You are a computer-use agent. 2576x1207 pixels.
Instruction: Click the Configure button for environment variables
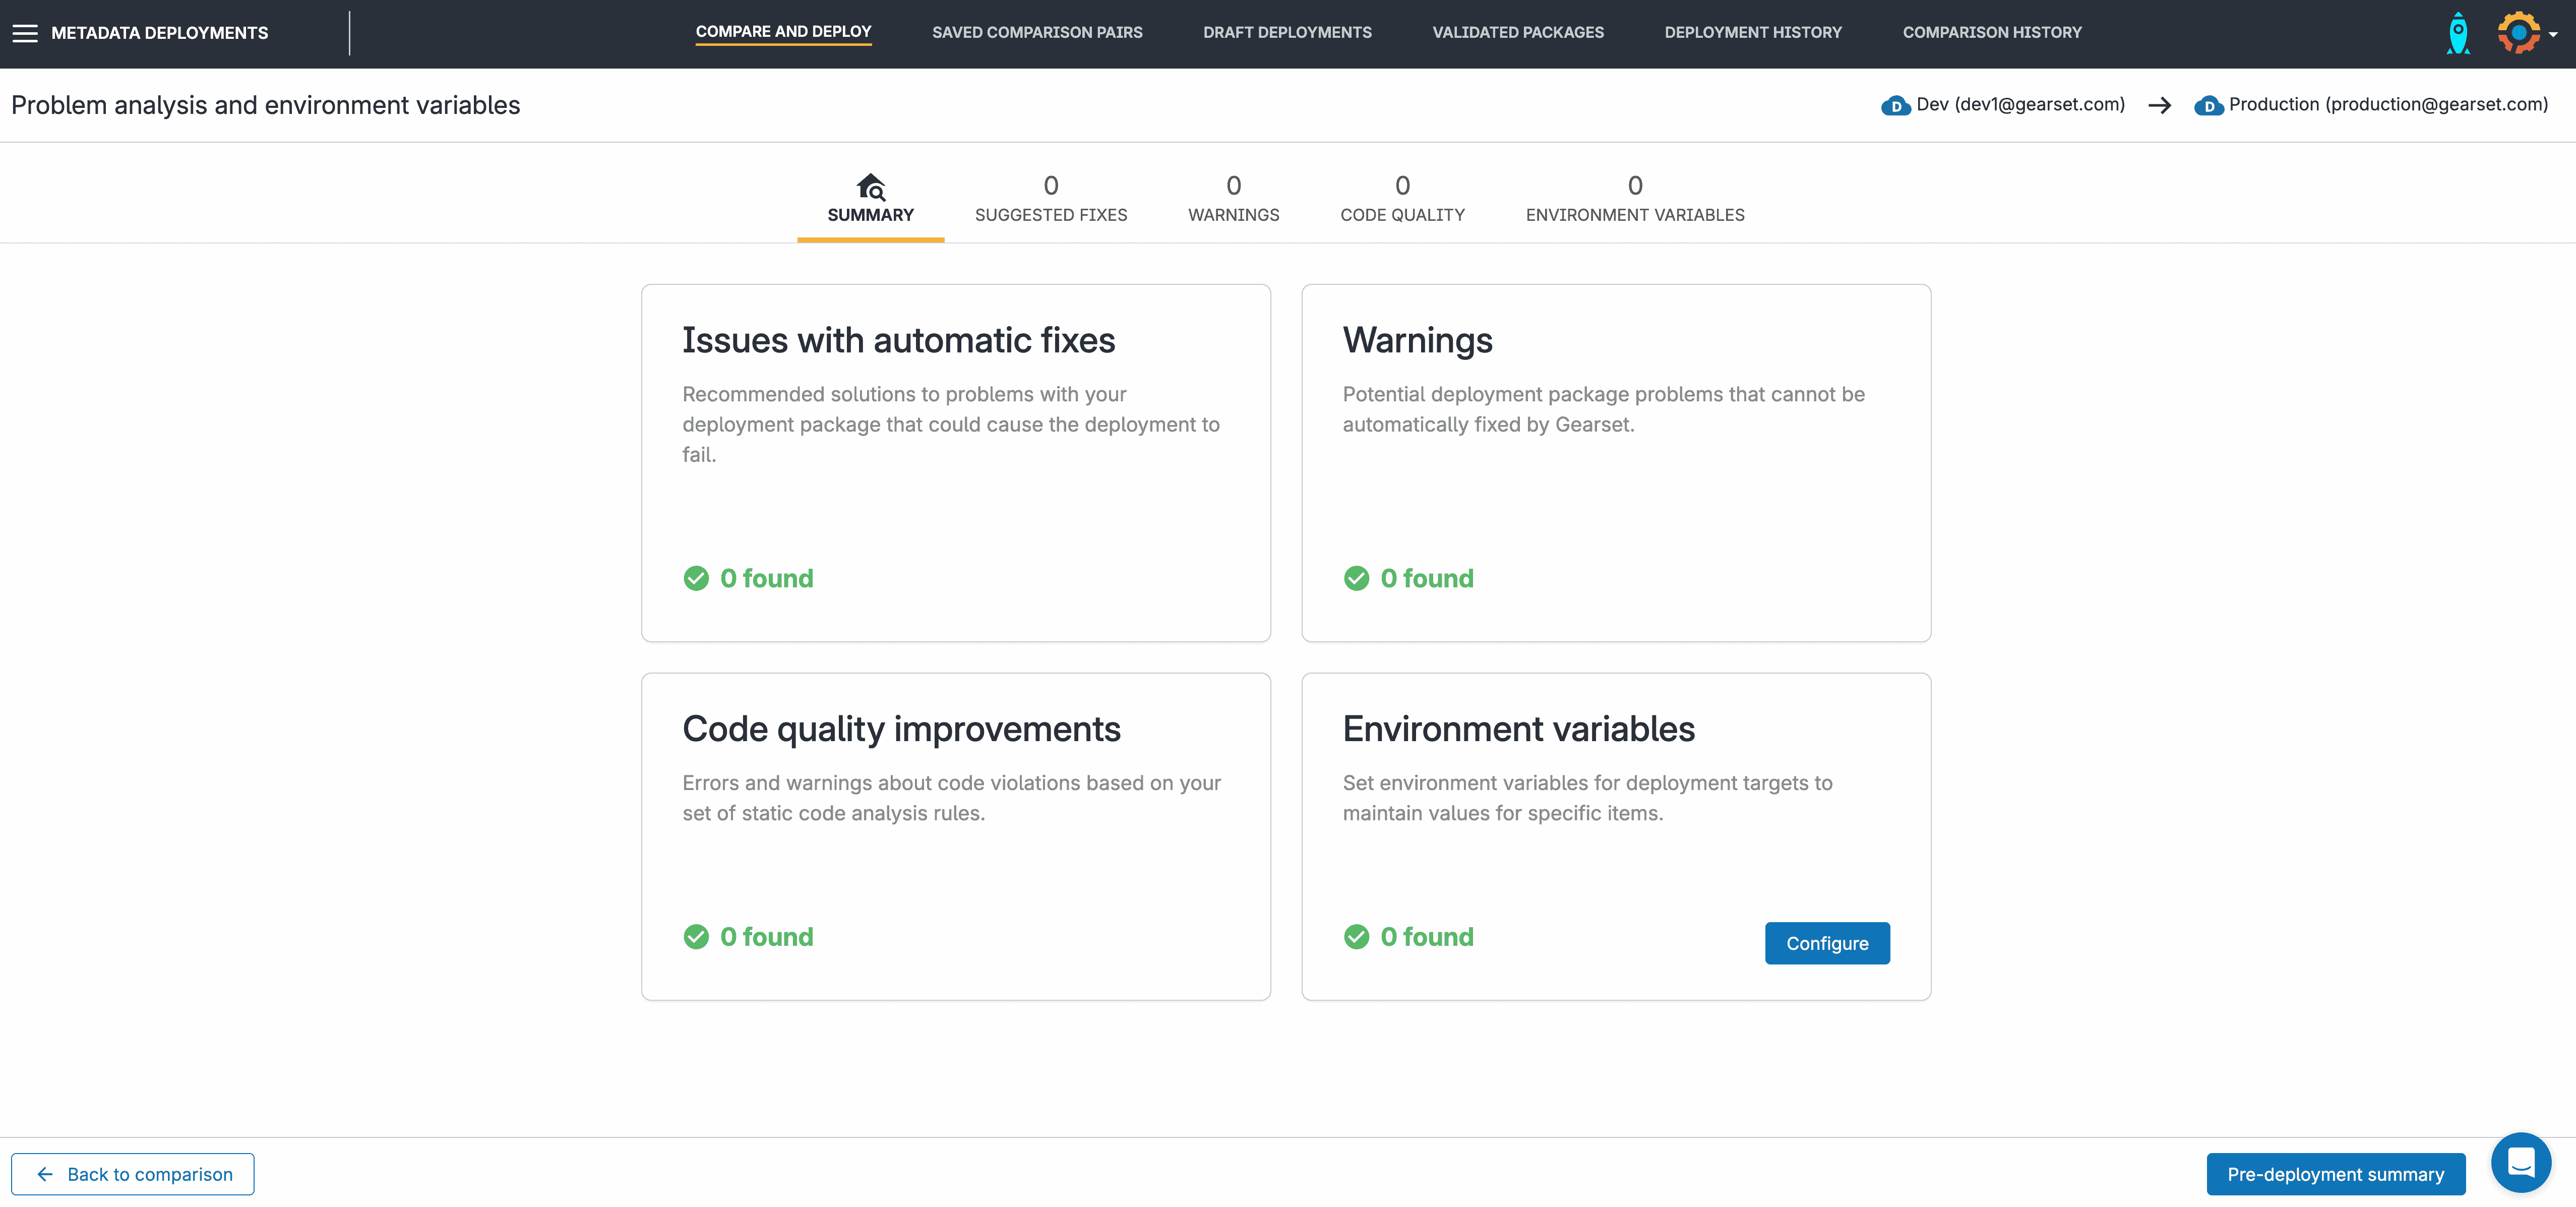(x=1827, y=942)
